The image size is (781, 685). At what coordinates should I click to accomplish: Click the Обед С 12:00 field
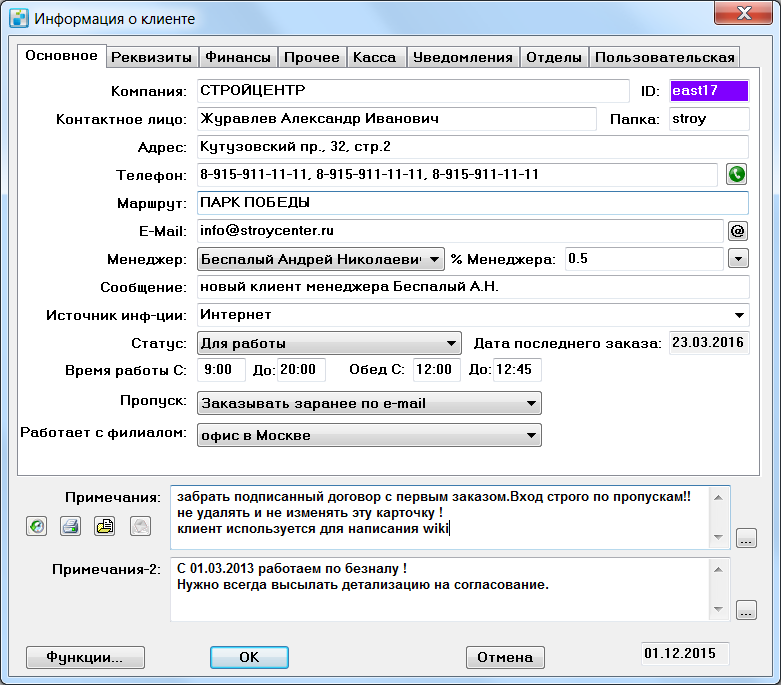pyautogui.click(x=437, y=370)
